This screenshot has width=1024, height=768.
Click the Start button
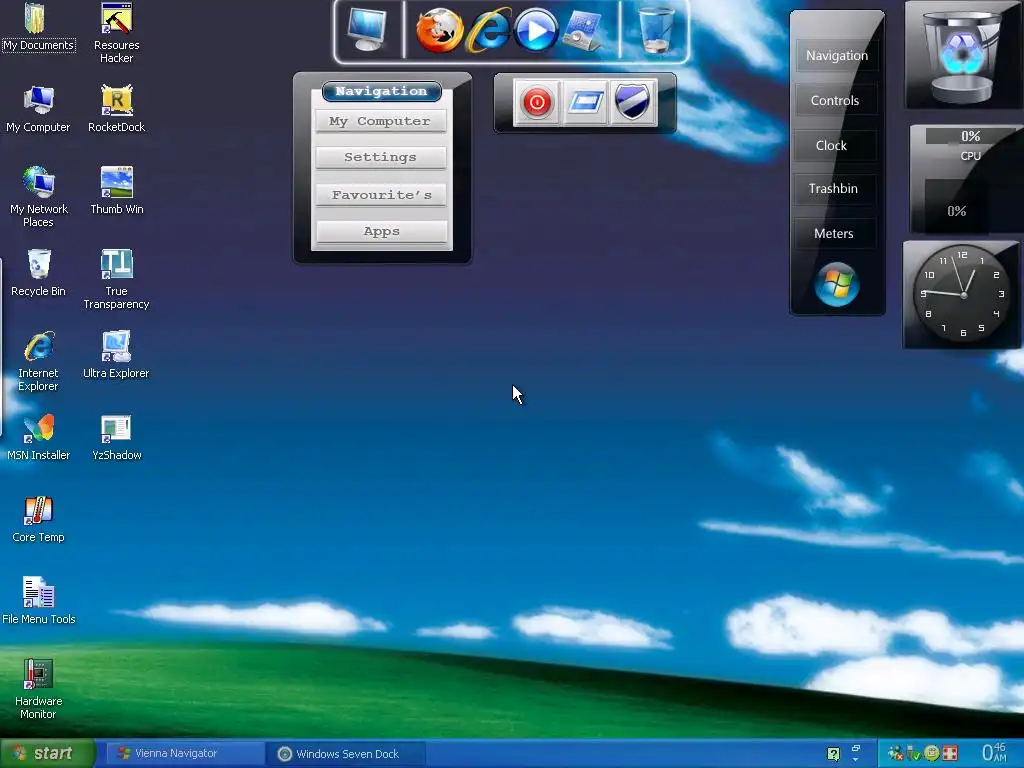47,754
